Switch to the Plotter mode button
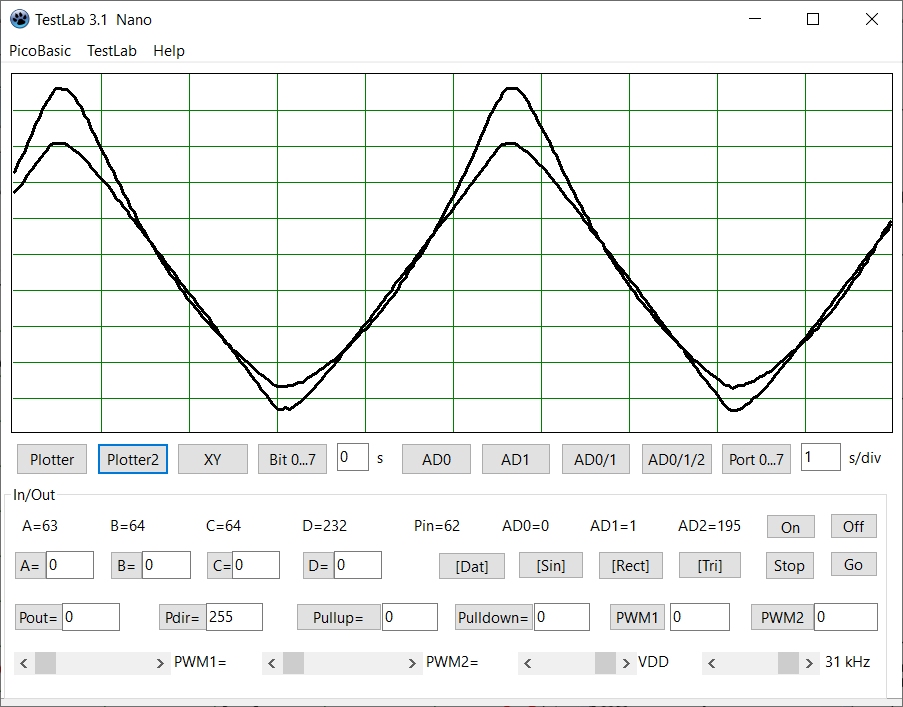Viewport: 903px width, 707px height. [52, 459]
